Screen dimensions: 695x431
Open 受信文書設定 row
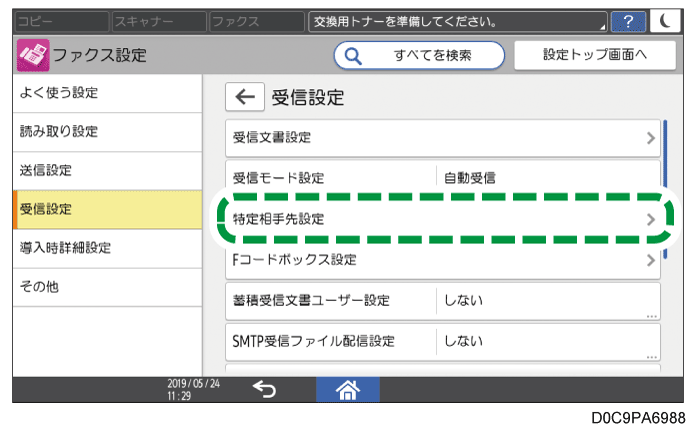point(443,138)
